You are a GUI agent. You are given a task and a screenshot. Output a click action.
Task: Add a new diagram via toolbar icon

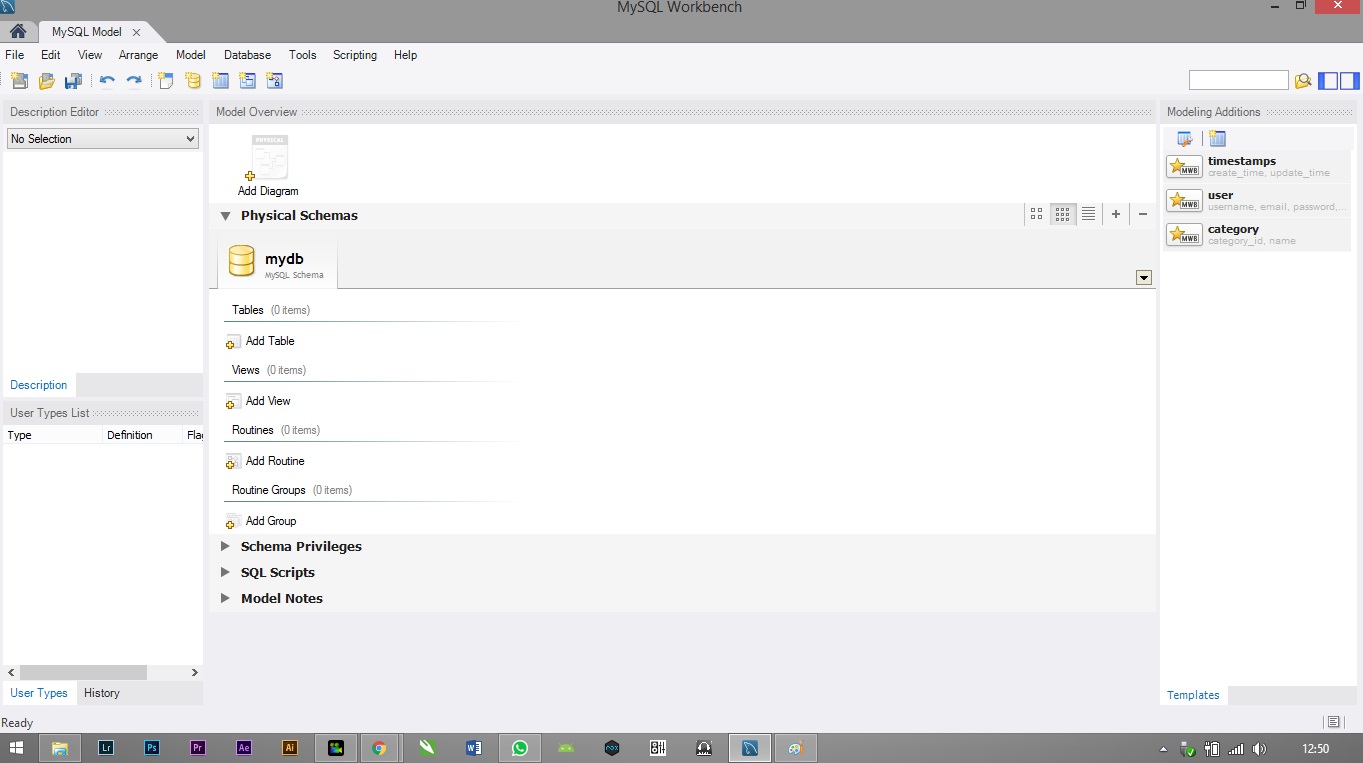166,81
